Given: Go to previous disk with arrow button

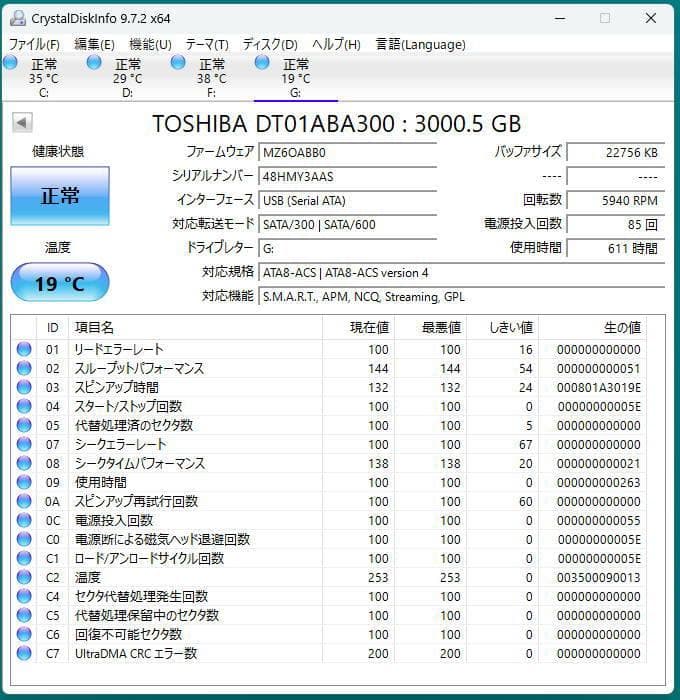Looking at the screenshot, I should pyautogui.click(x=22, y=123).
